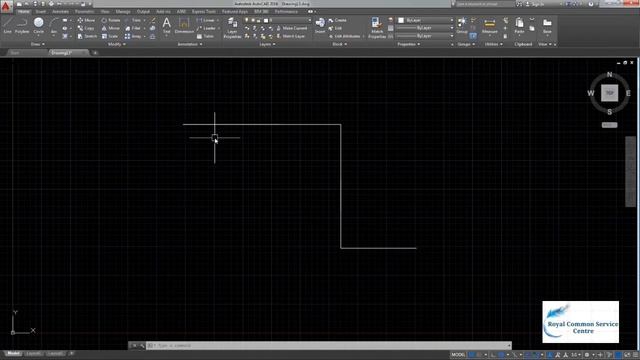
Task: Click the keyword search box
Action: click(484, 4)
